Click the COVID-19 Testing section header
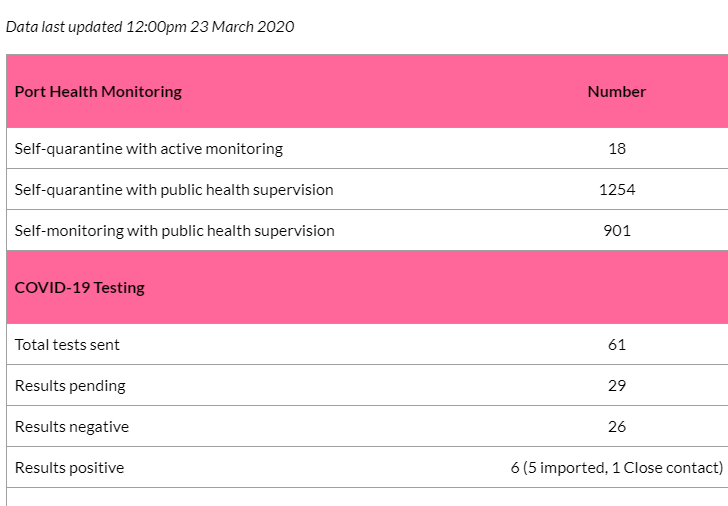 [80, 288]
